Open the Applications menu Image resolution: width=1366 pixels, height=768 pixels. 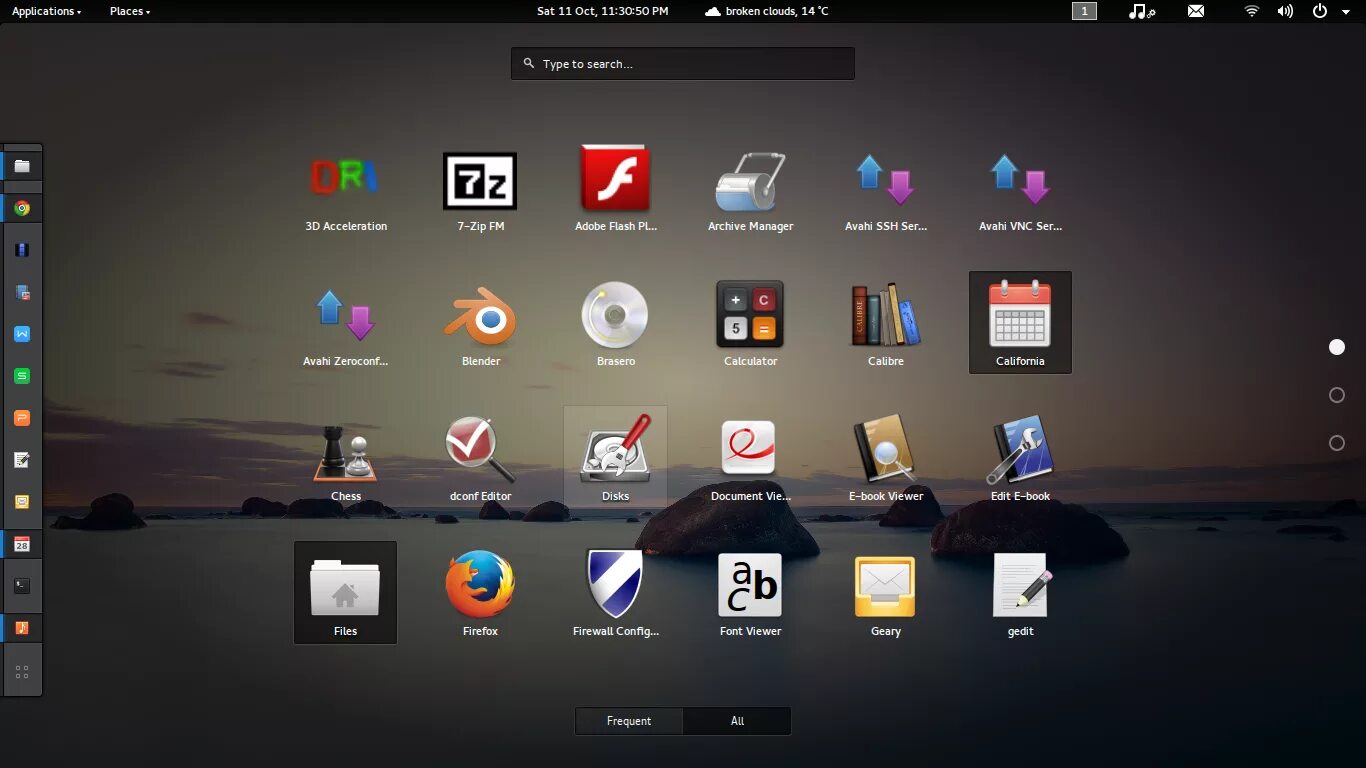[47, 11]
